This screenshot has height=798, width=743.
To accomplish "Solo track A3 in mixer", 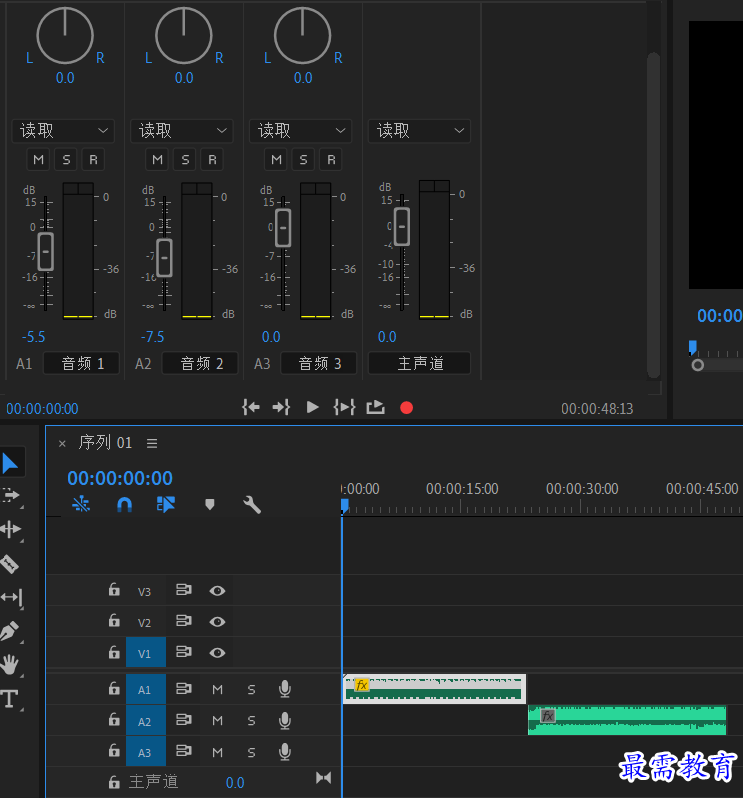I will 304,159.
